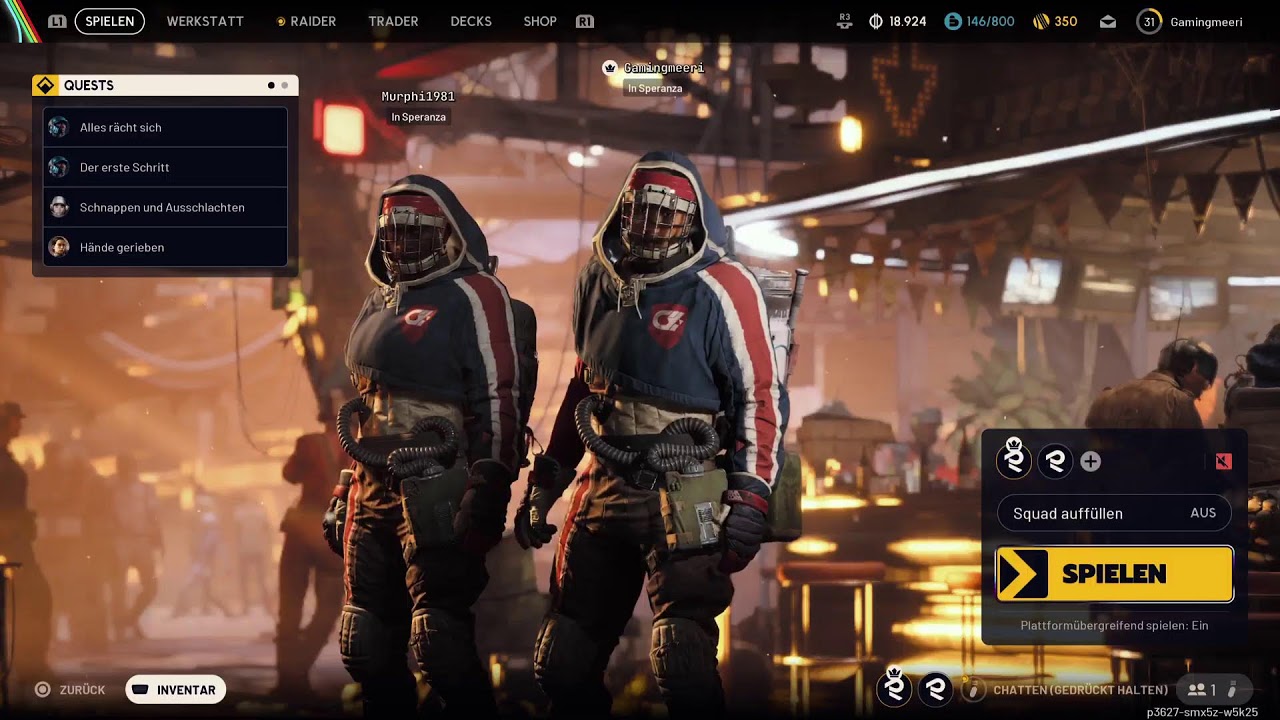Click the yellow QUESTS diamond icon

45,85
